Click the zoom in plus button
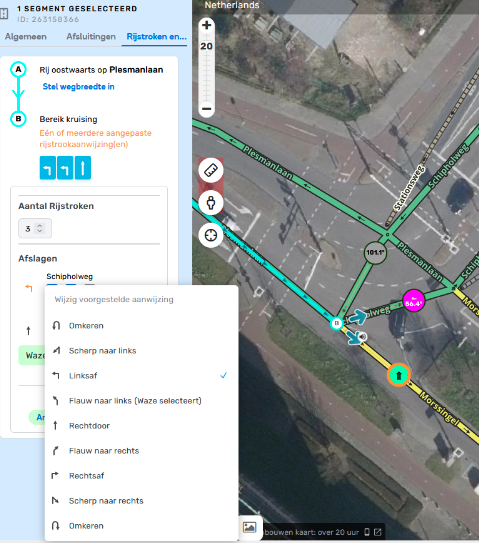479x543 pixels. tap(206, 25)
